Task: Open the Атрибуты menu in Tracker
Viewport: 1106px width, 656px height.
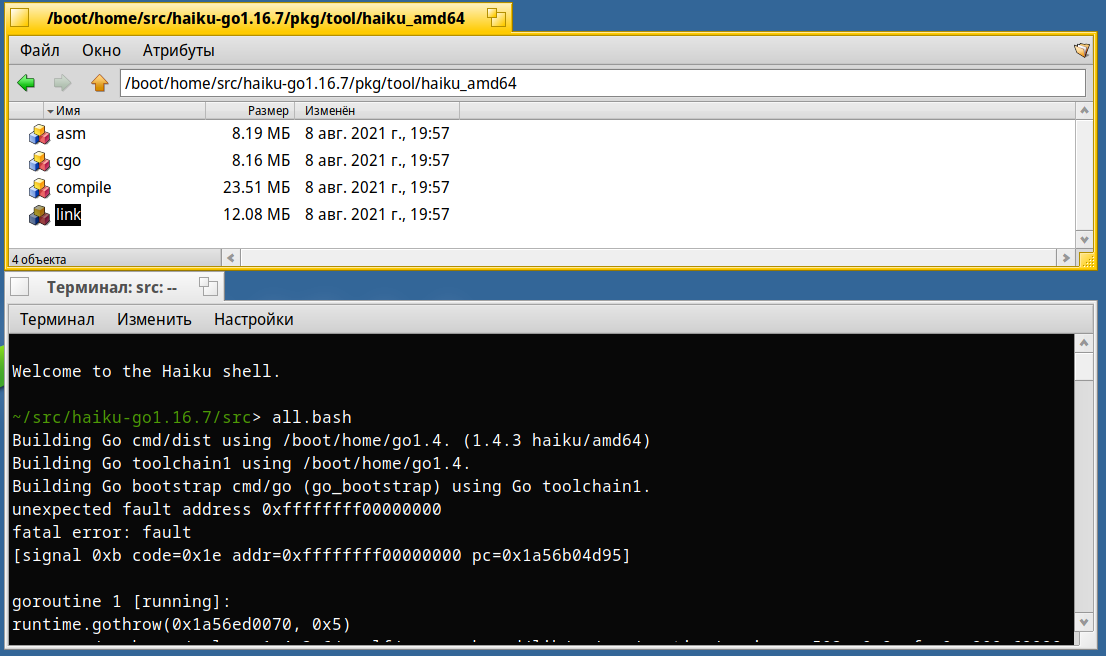Action: pos(178,50)
